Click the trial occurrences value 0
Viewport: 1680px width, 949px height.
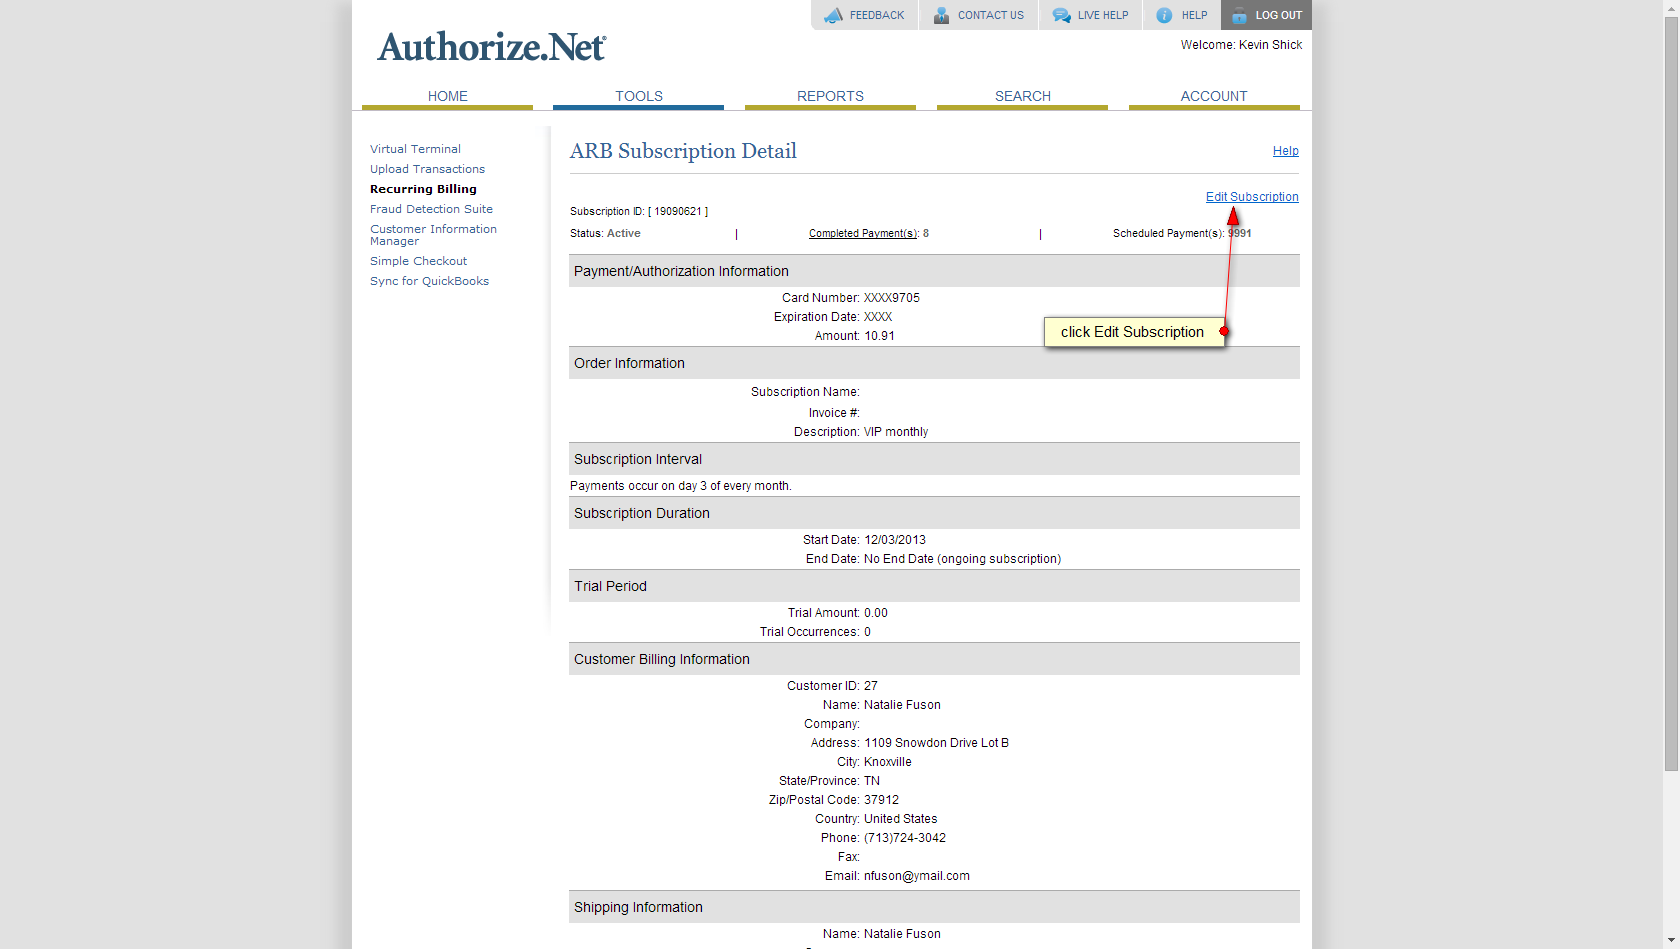click(867, 632)
